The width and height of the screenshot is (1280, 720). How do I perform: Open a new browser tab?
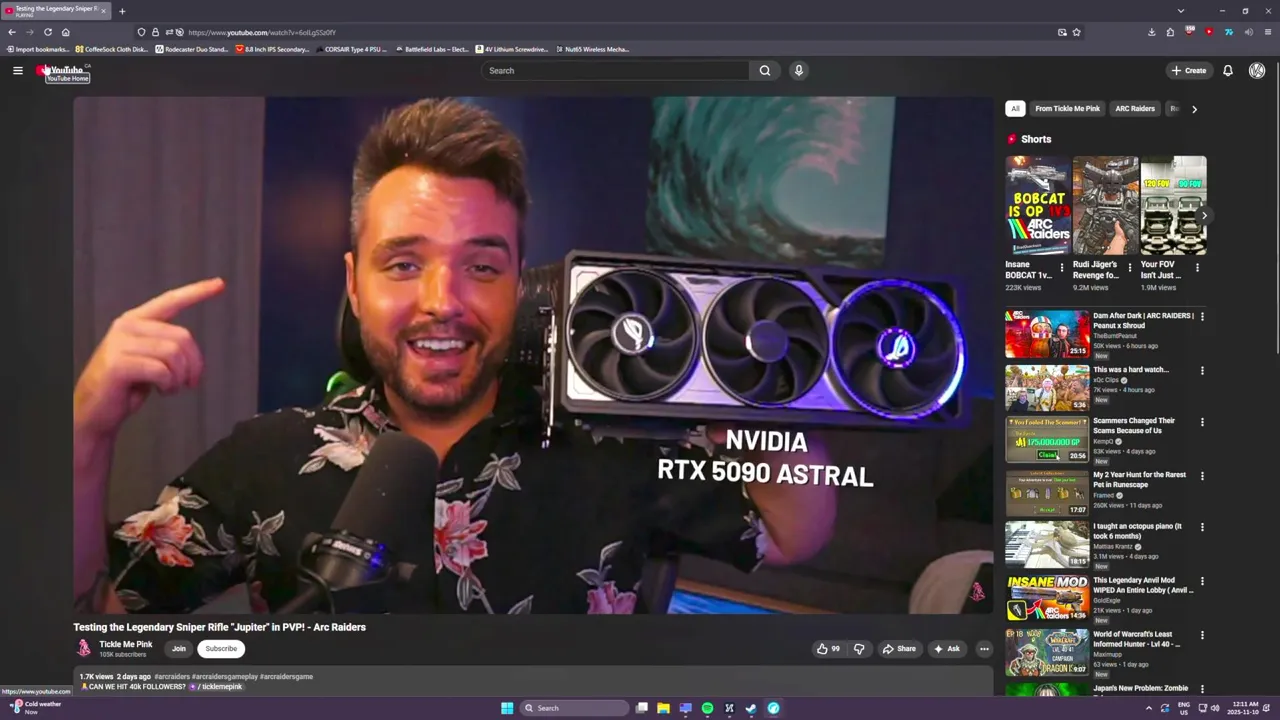[x=122, y=11]
